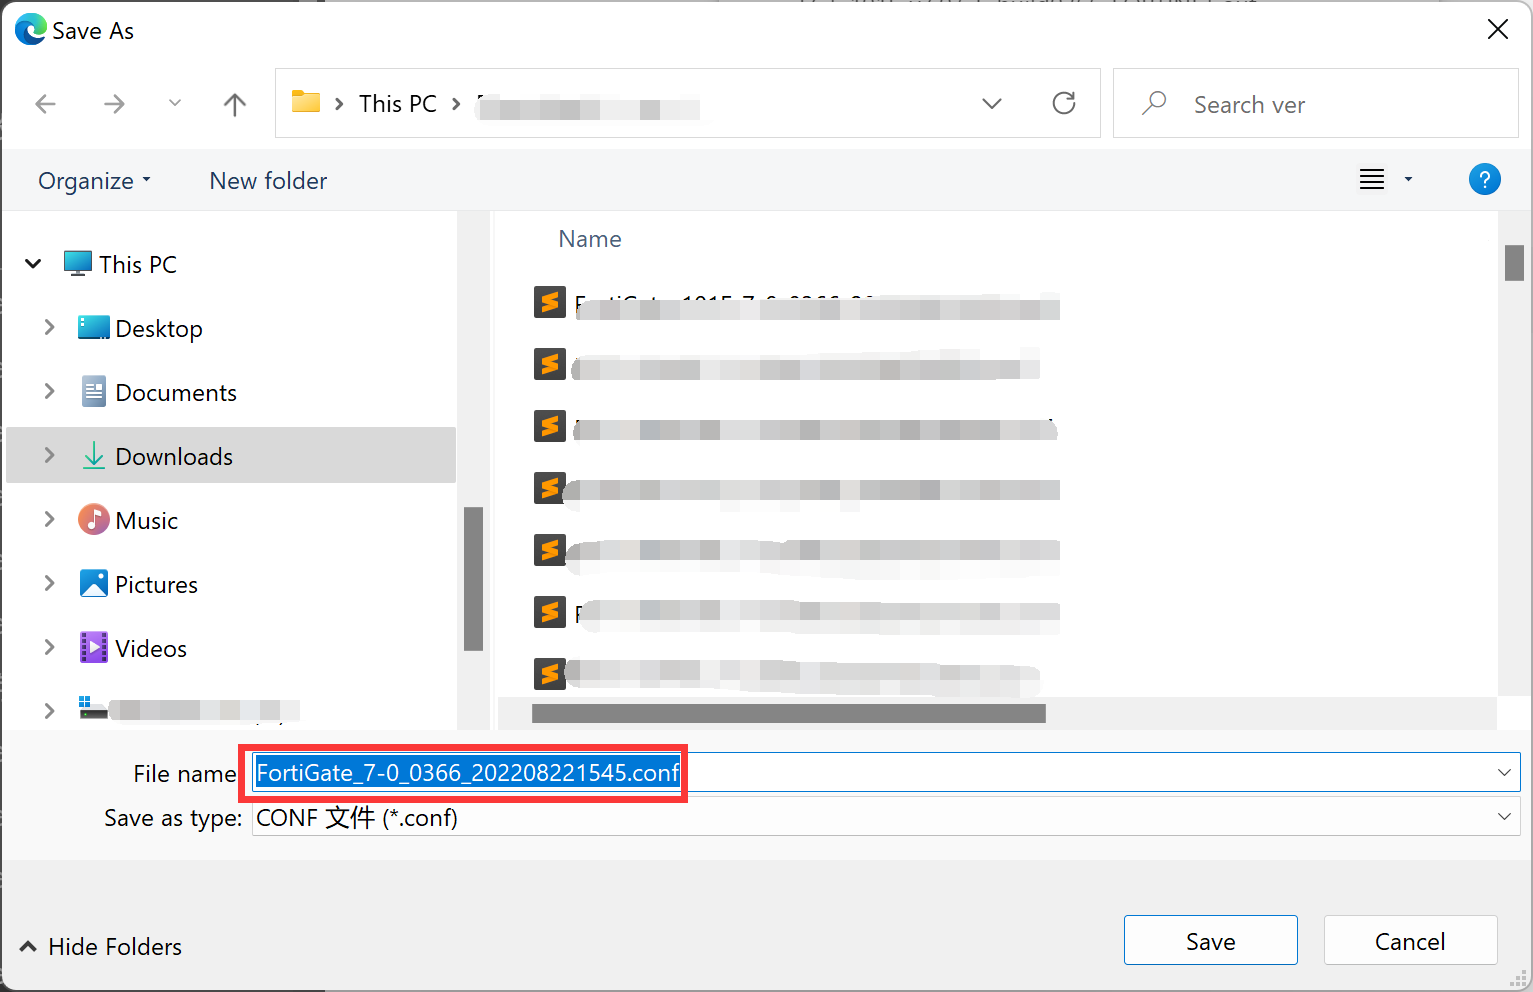Click the Back navigation arrow
1533x992 pixels.
click(x=46, y=104)
